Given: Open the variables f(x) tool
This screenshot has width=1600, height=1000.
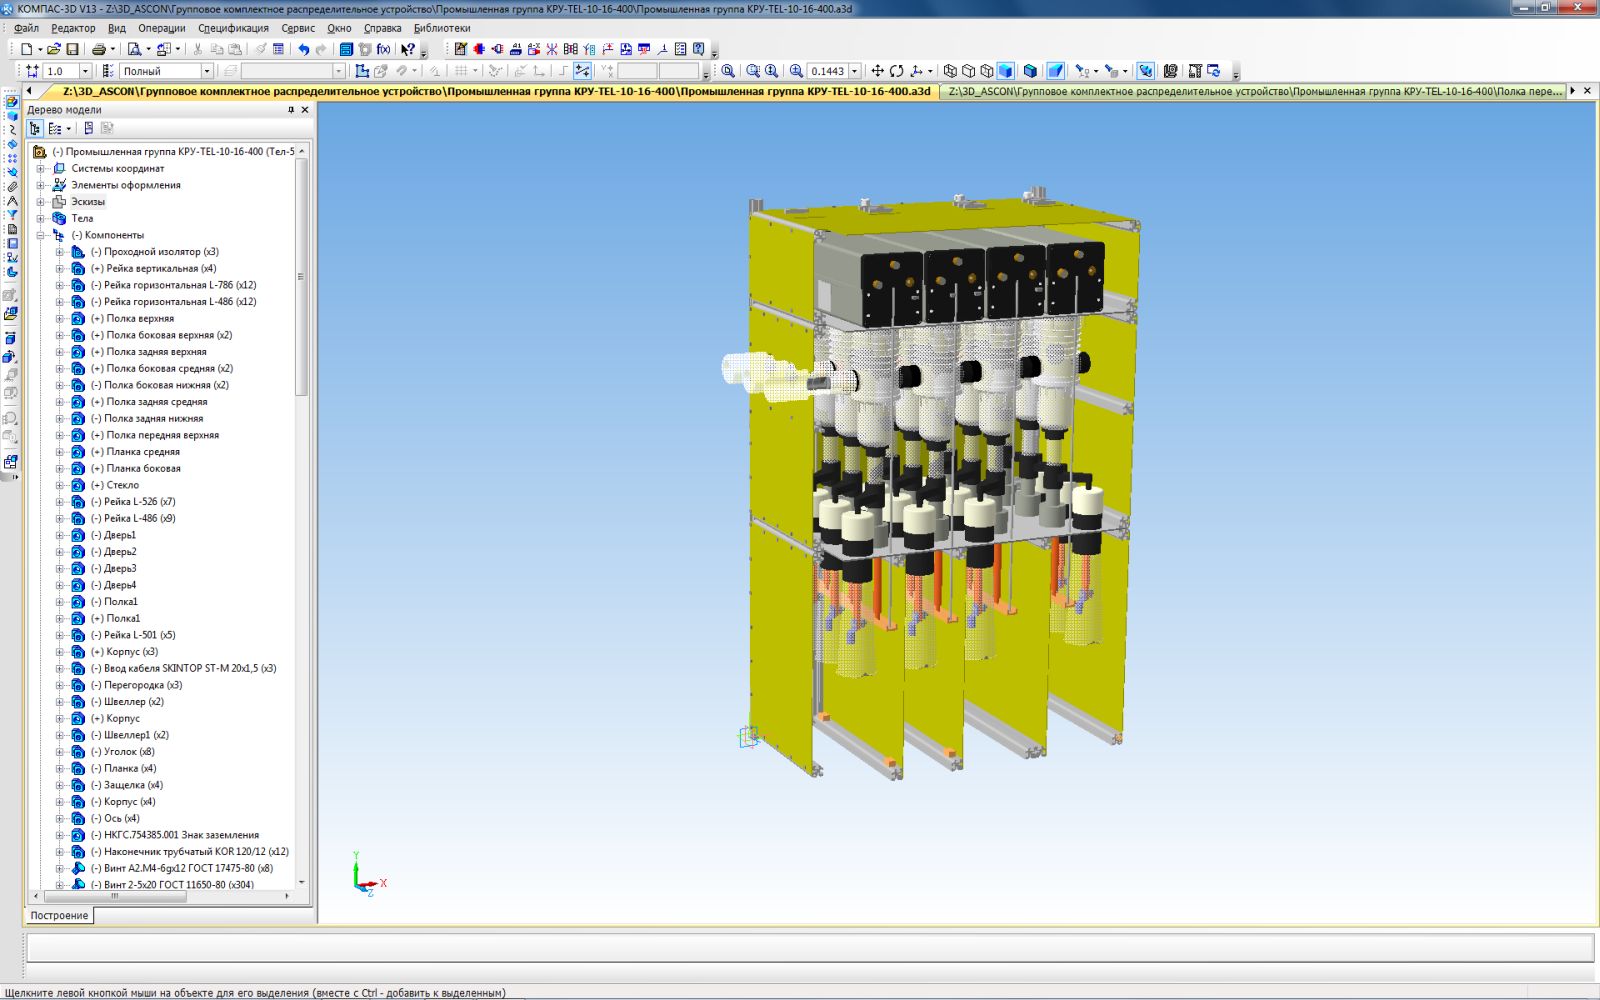Looking at the screenshot, I should click(x=383, y=49).
